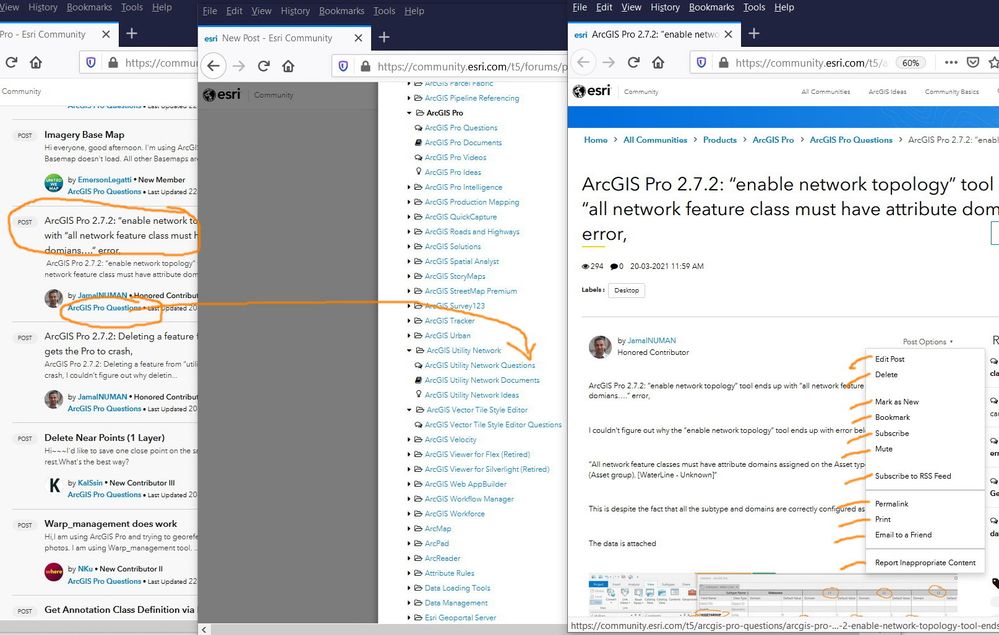Expand the Data Management node

pos(409,603)
